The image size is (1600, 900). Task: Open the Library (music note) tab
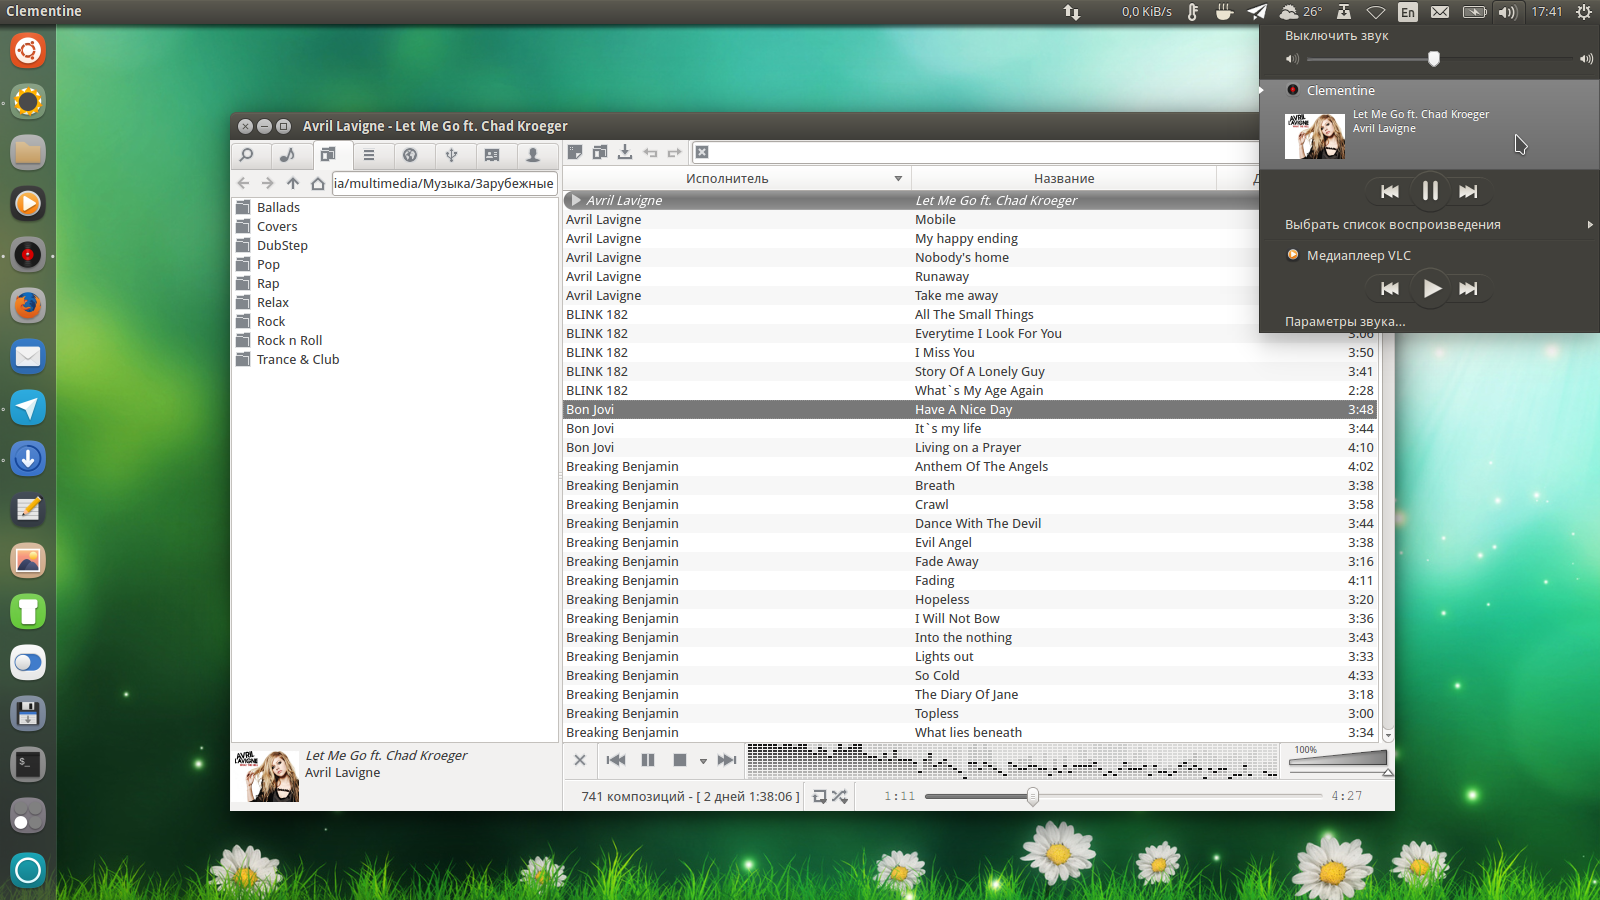click(287, 155)
